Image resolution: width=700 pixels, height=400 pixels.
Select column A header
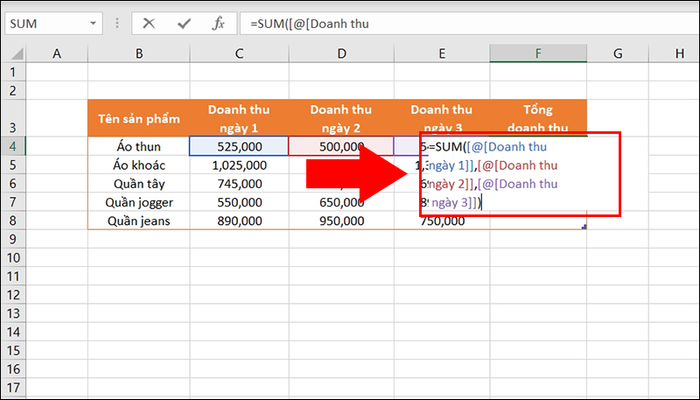(x=57, y=54)
